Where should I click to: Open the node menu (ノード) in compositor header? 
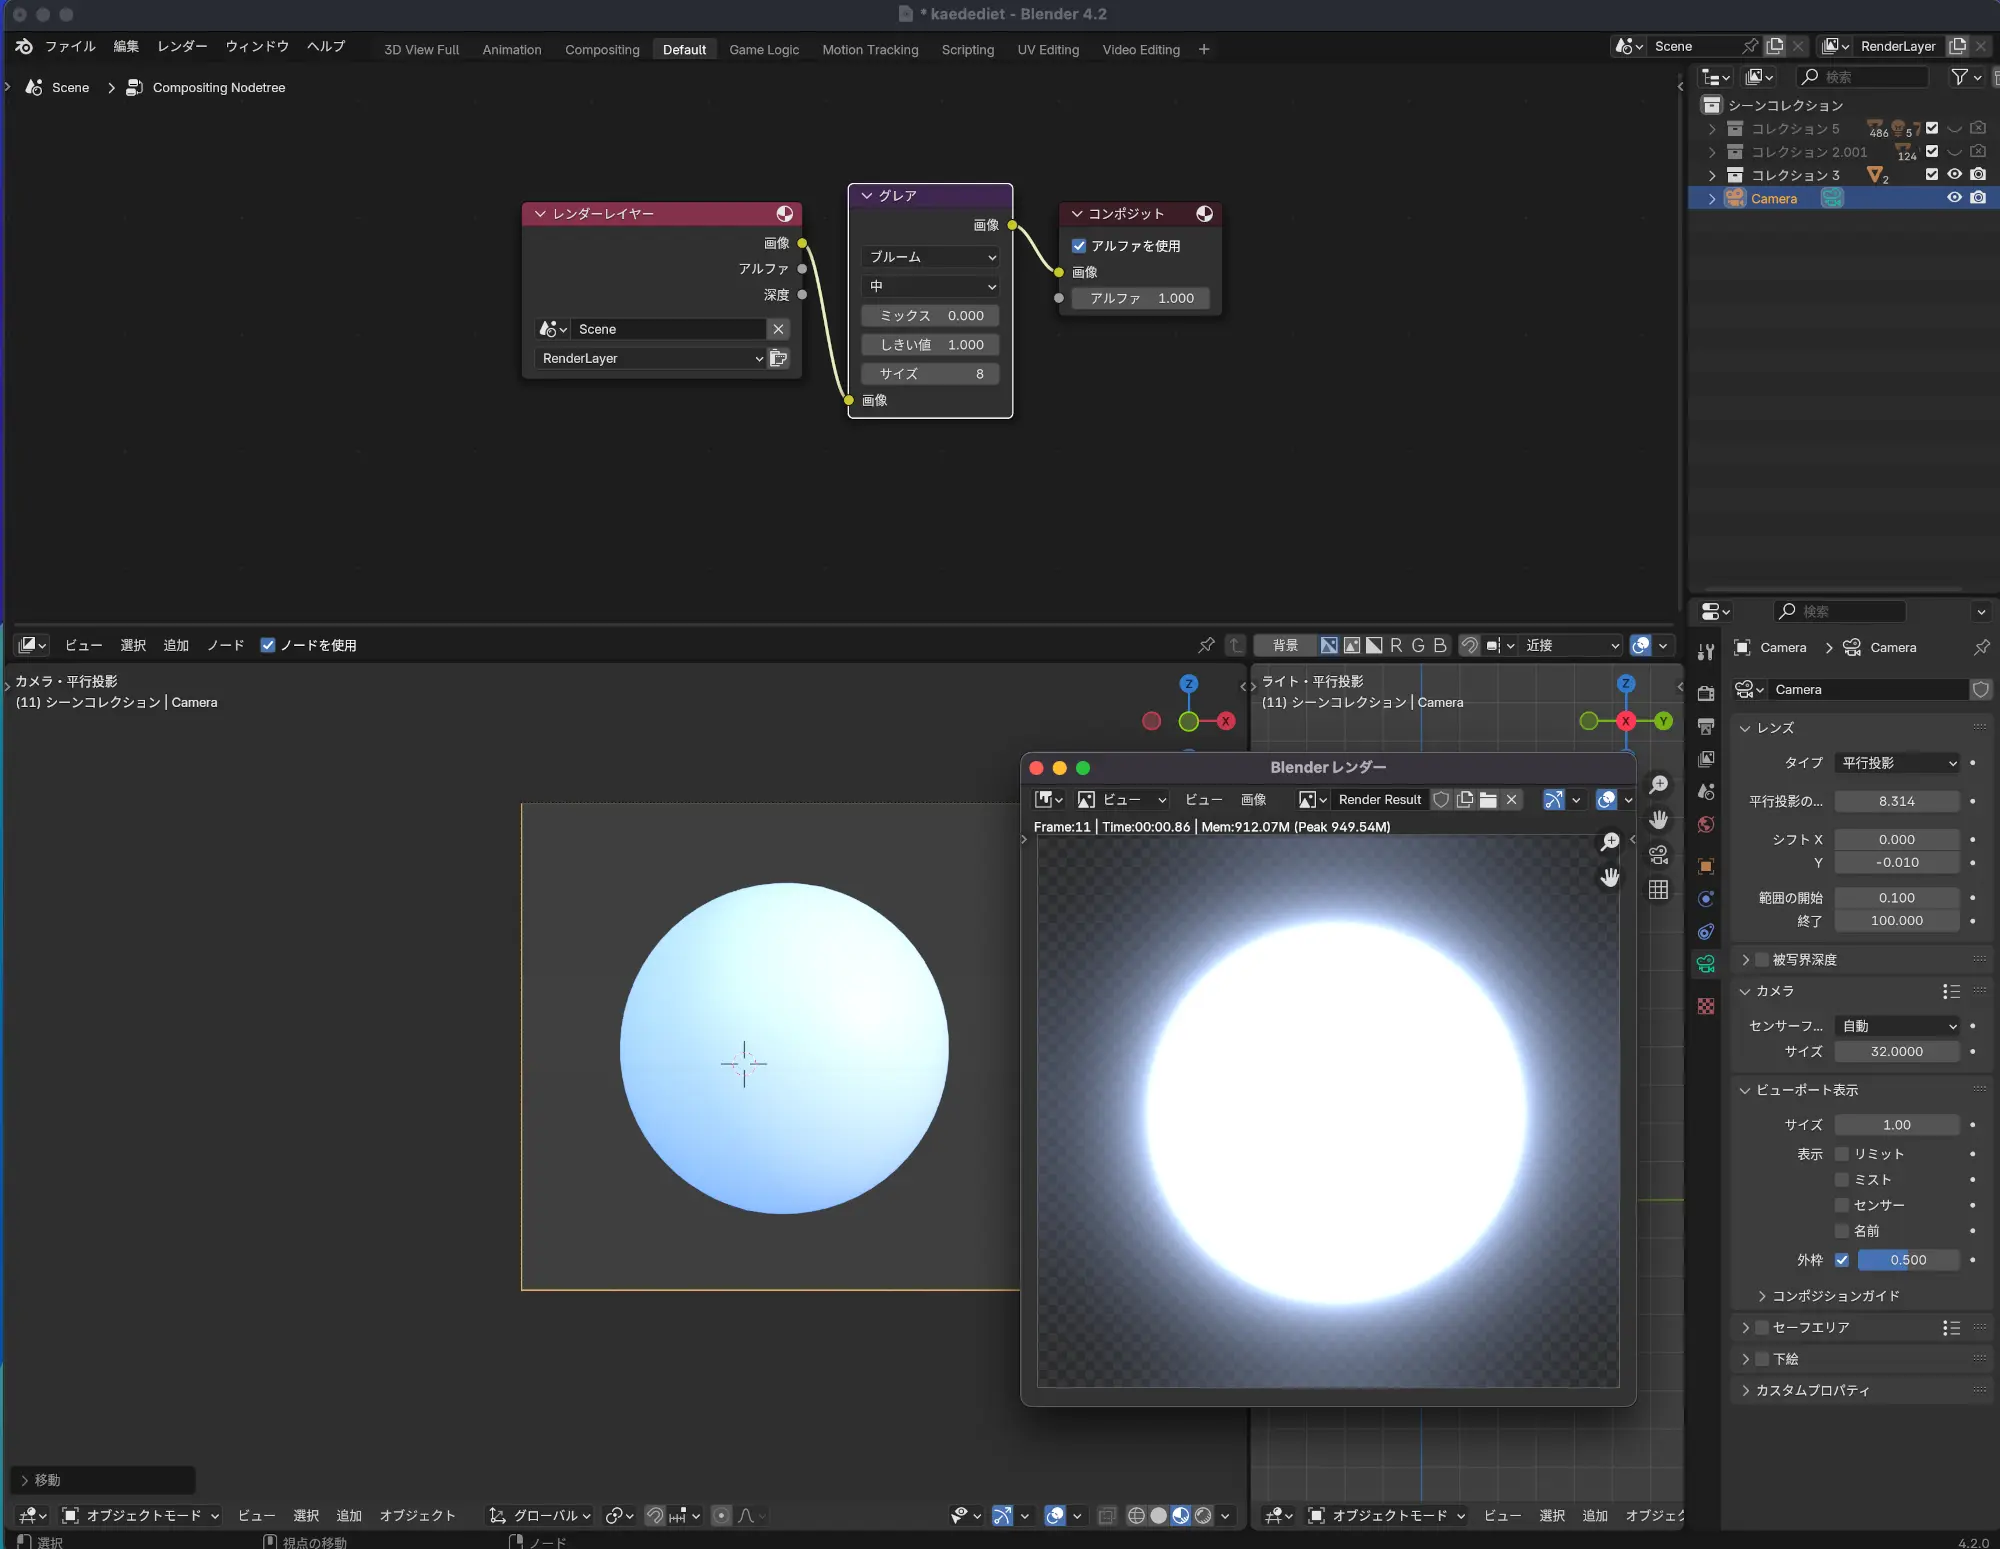(x=225, y=645)
